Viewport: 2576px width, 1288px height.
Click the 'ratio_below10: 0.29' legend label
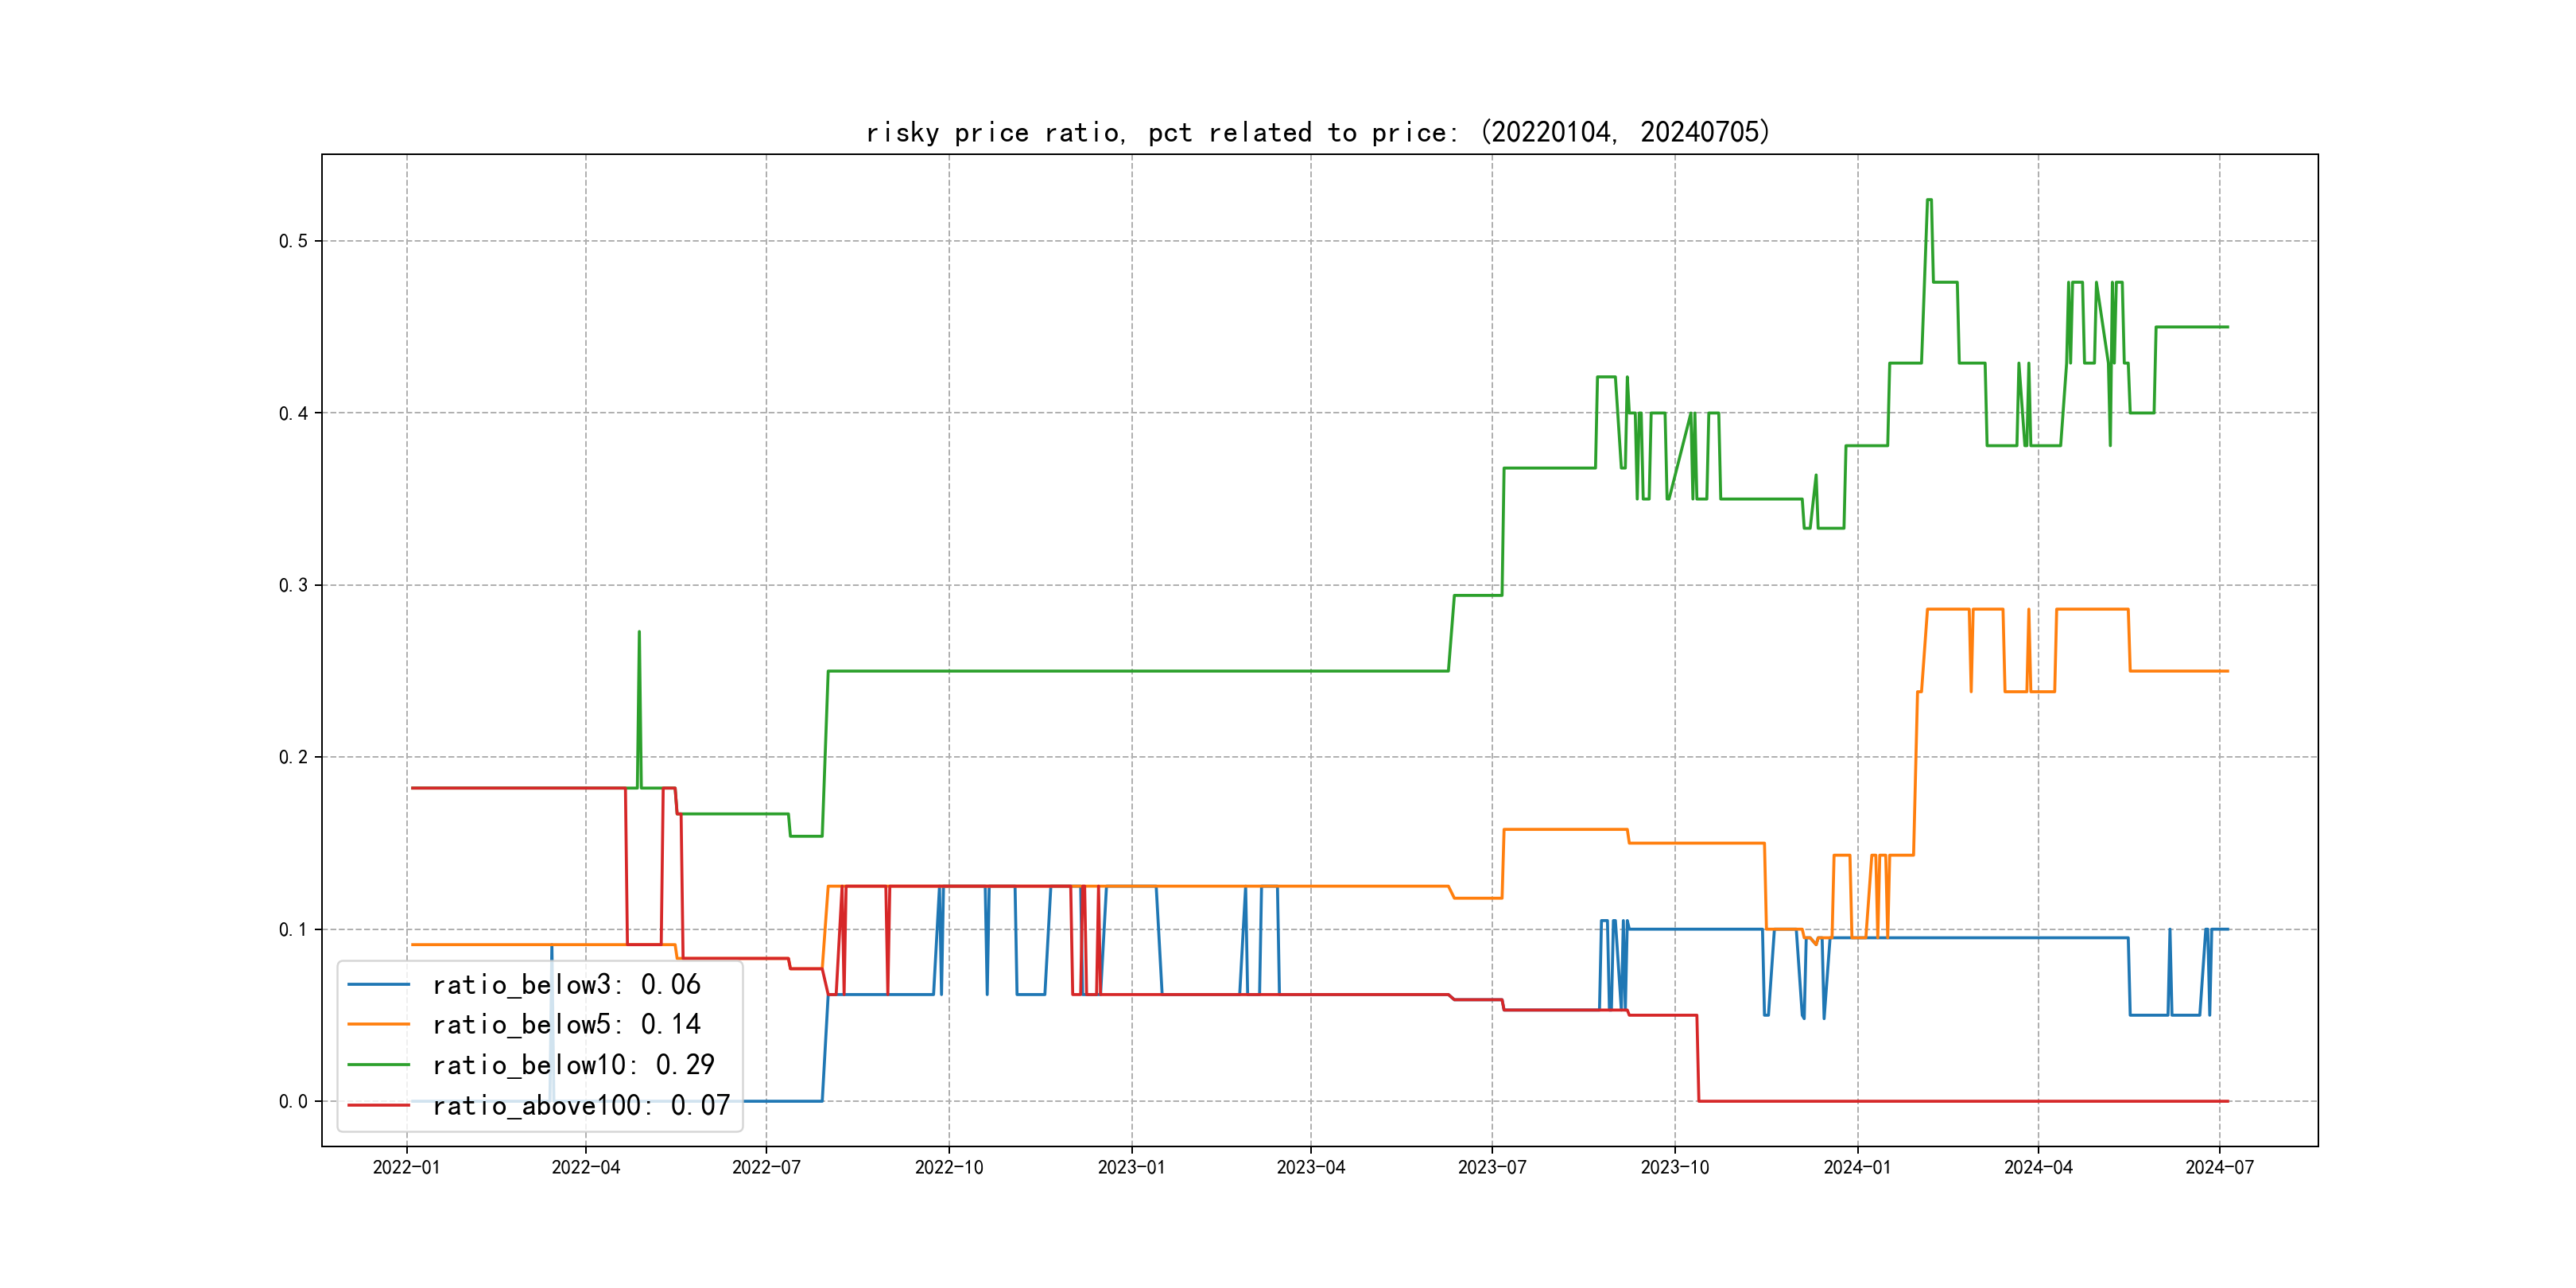[x=573, y=1065]
